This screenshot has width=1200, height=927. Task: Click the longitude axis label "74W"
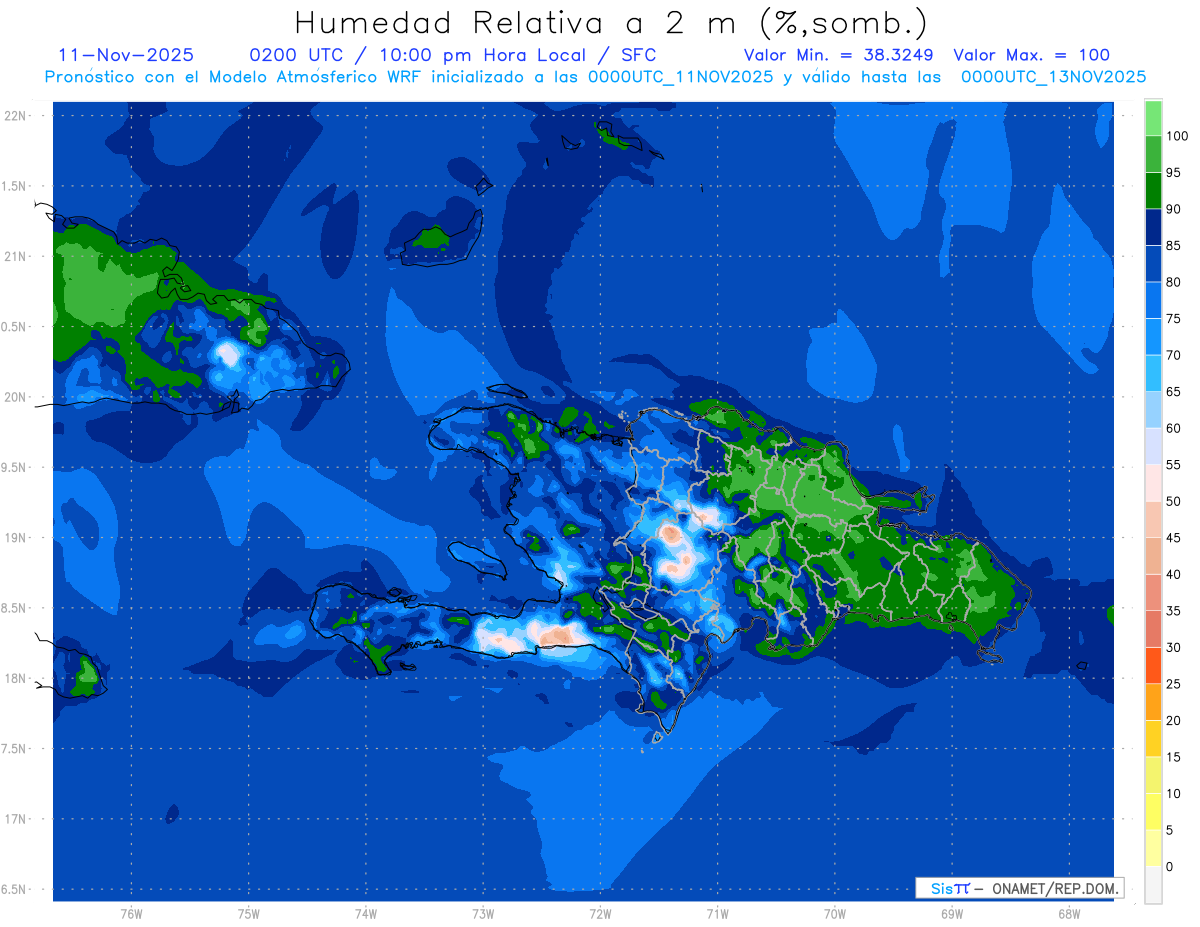[366, 914]
